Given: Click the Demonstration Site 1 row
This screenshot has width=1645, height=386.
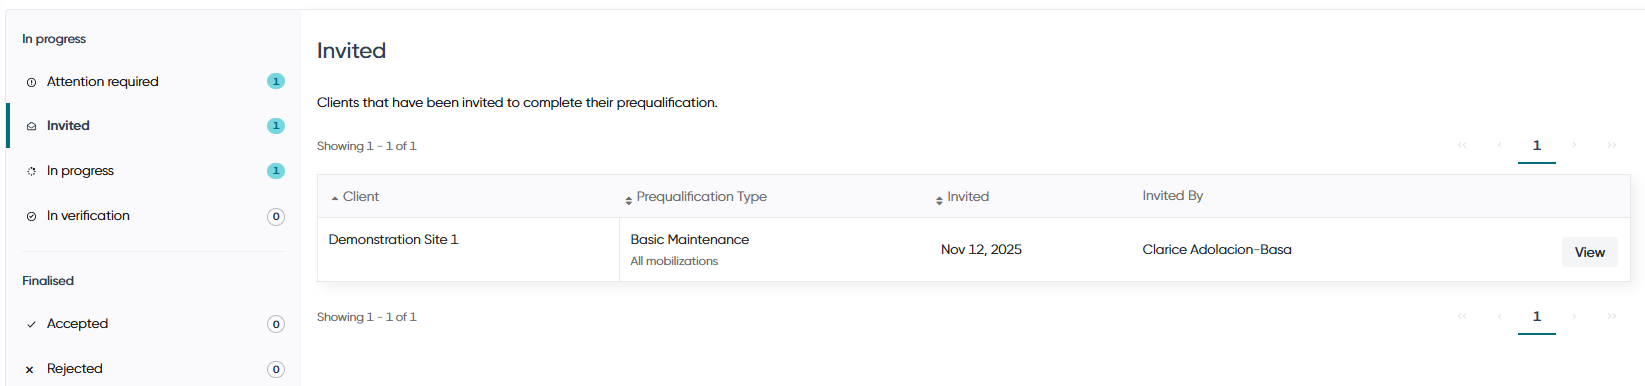Looking at the screenshot, I should pyautogui.click(x=973, y=250).
